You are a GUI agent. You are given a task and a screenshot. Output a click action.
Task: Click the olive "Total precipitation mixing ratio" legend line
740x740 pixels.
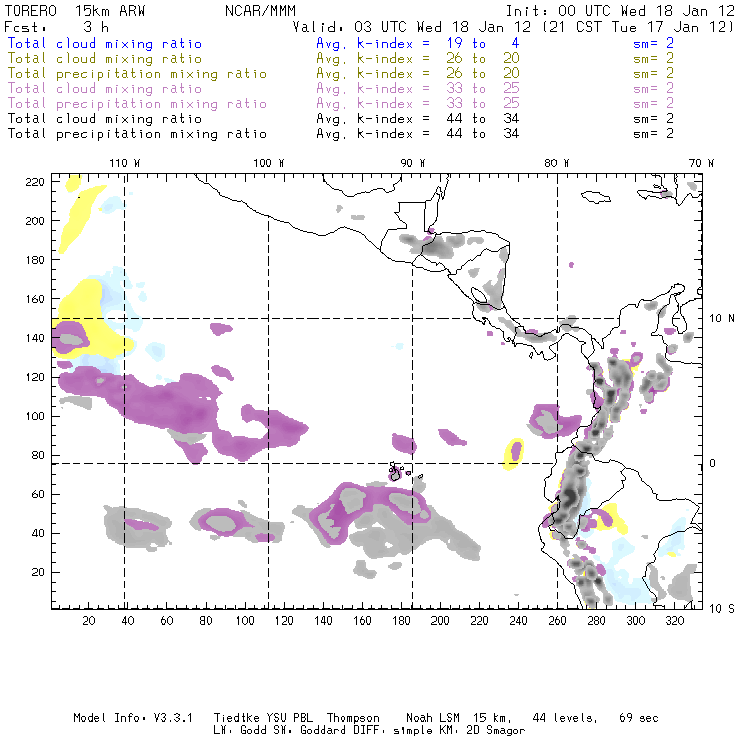point(137,74)
